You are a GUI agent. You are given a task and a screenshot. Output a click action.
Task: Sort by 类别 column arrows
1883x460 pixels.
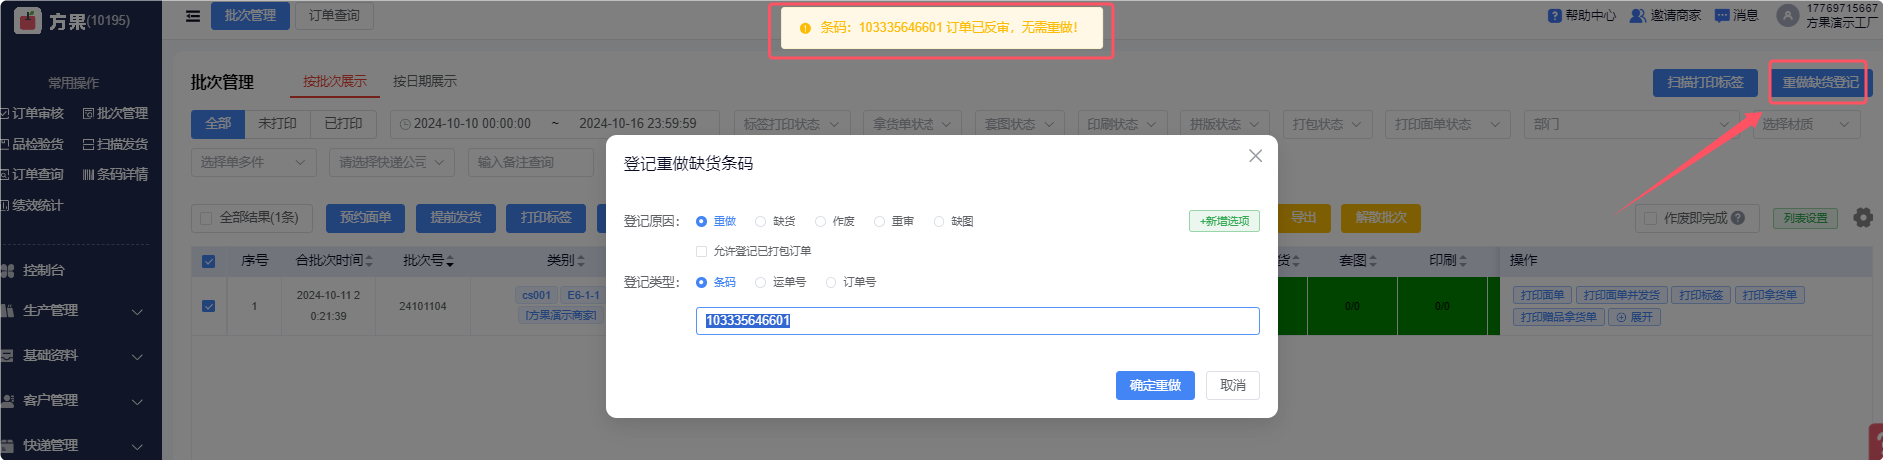click(581, 261)
